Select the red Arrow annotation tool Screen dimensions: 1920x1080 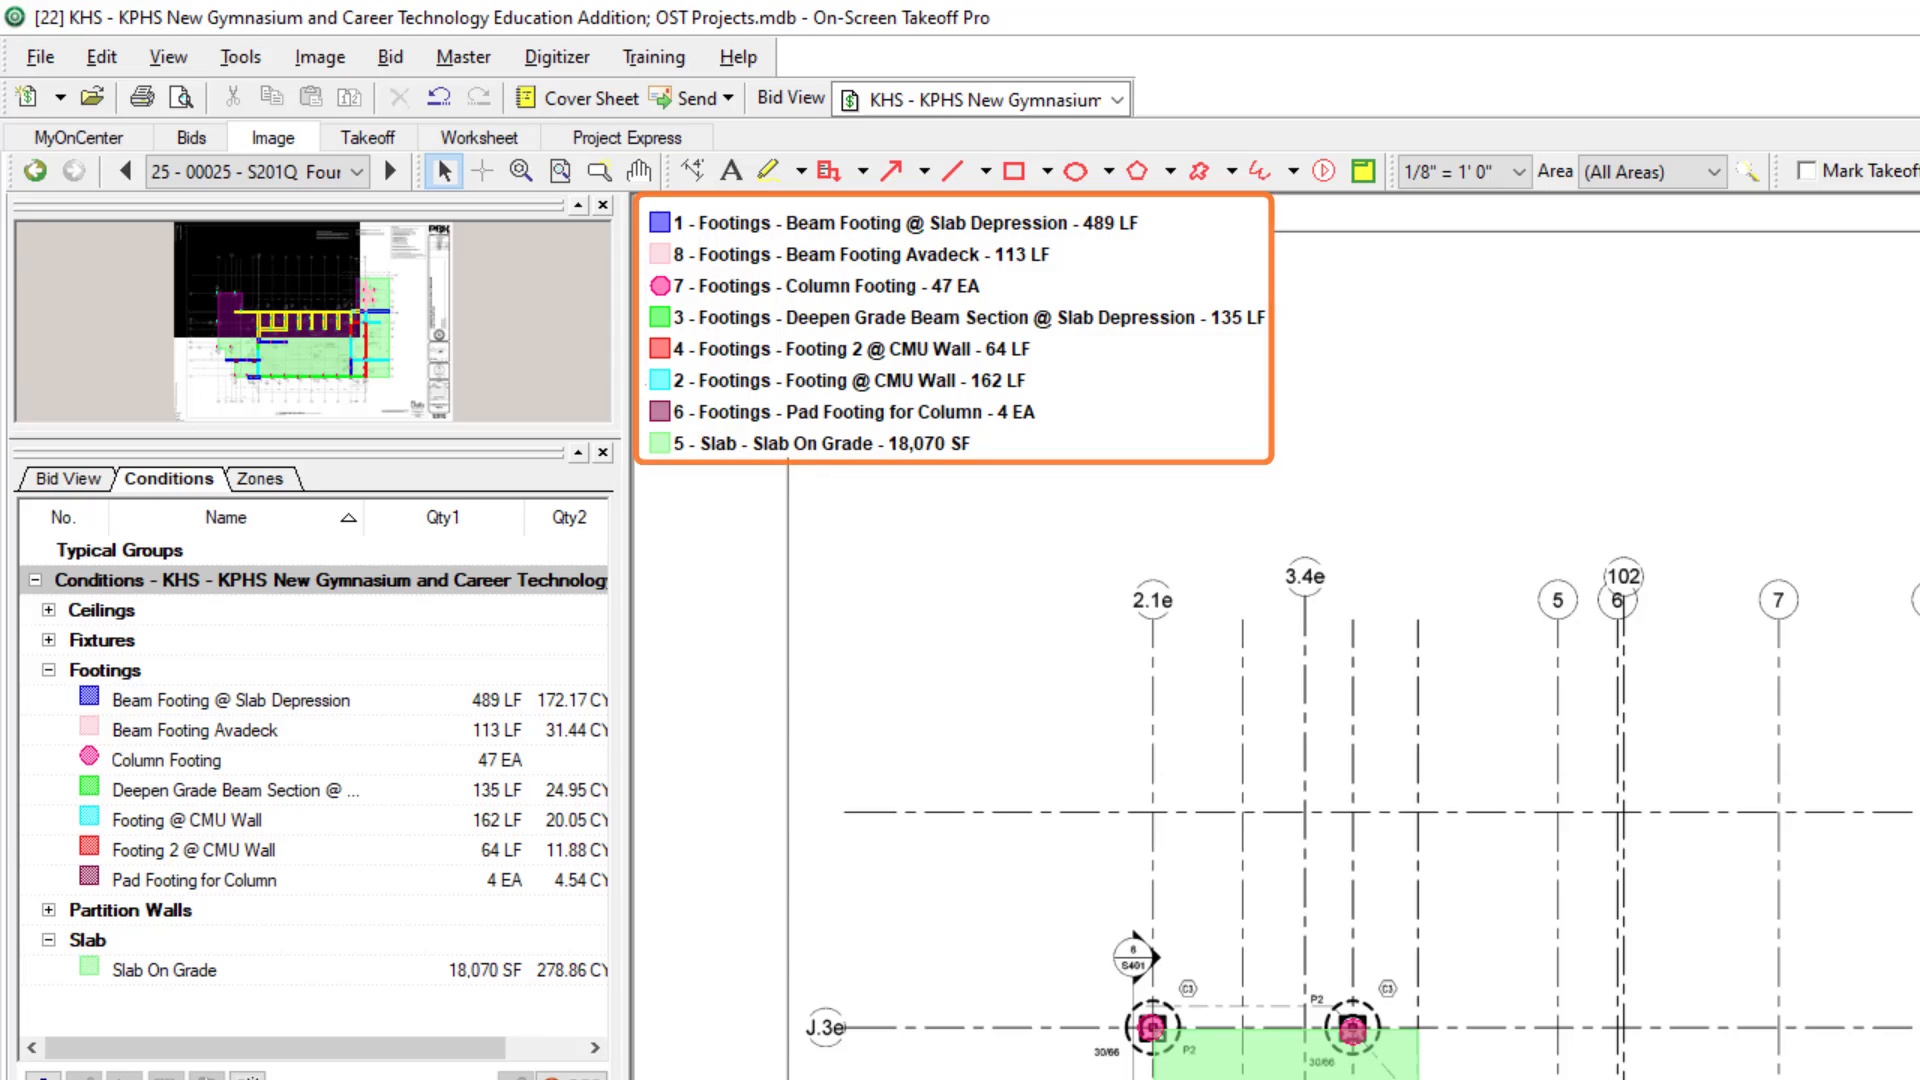[891, 171]
